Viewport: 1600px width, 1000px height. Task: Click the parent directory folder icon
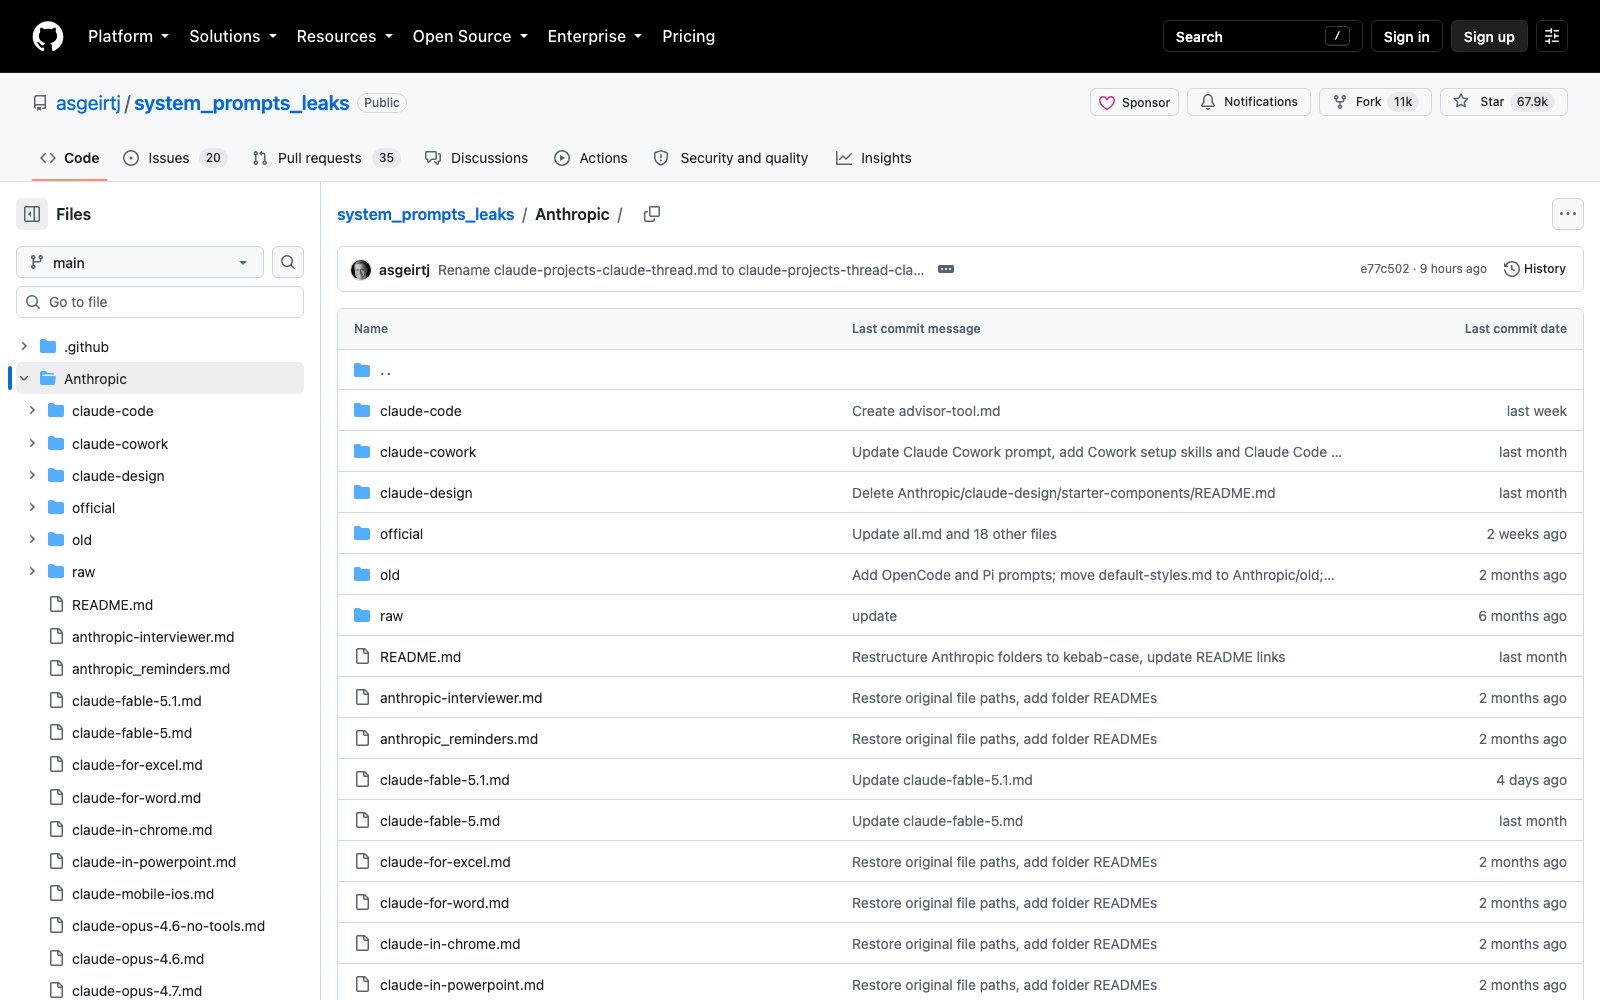362,370
